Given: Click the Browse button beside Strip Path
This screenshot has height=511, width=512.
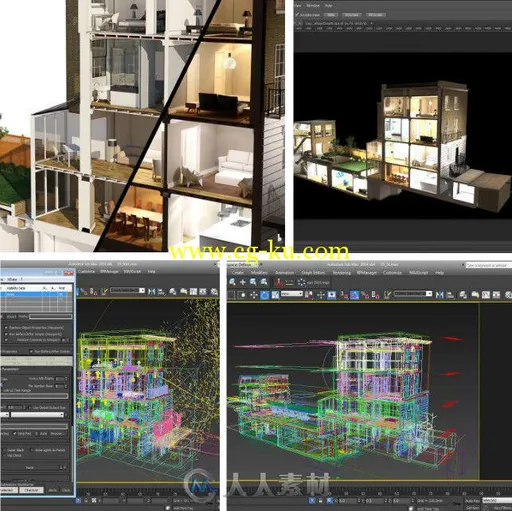Looking at the screenshot, I should [57, 434].
